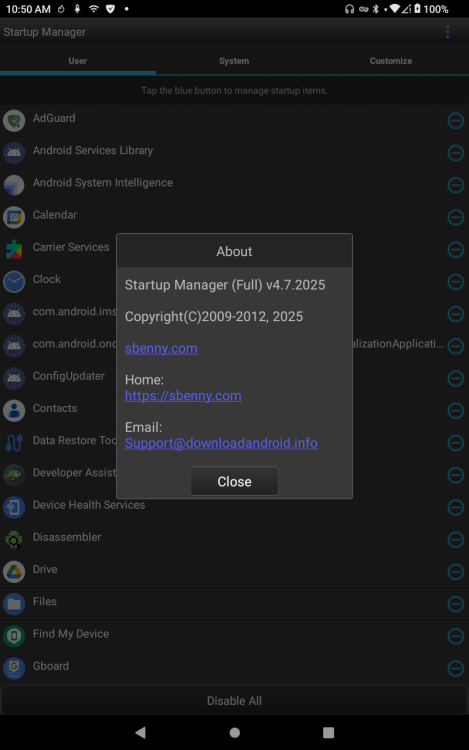The image size is (469, 750).
Task: Toggle the Calendar blue minus button
Action: click(x=456, y=217)
